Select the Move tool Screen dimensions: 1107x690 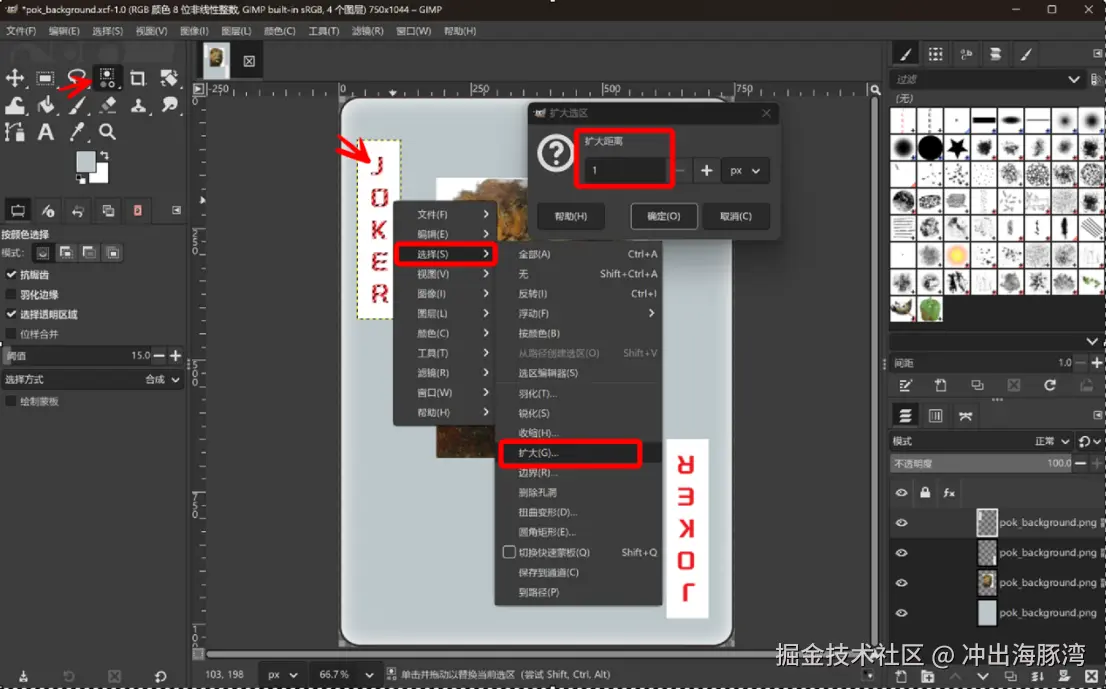(15, 78)
